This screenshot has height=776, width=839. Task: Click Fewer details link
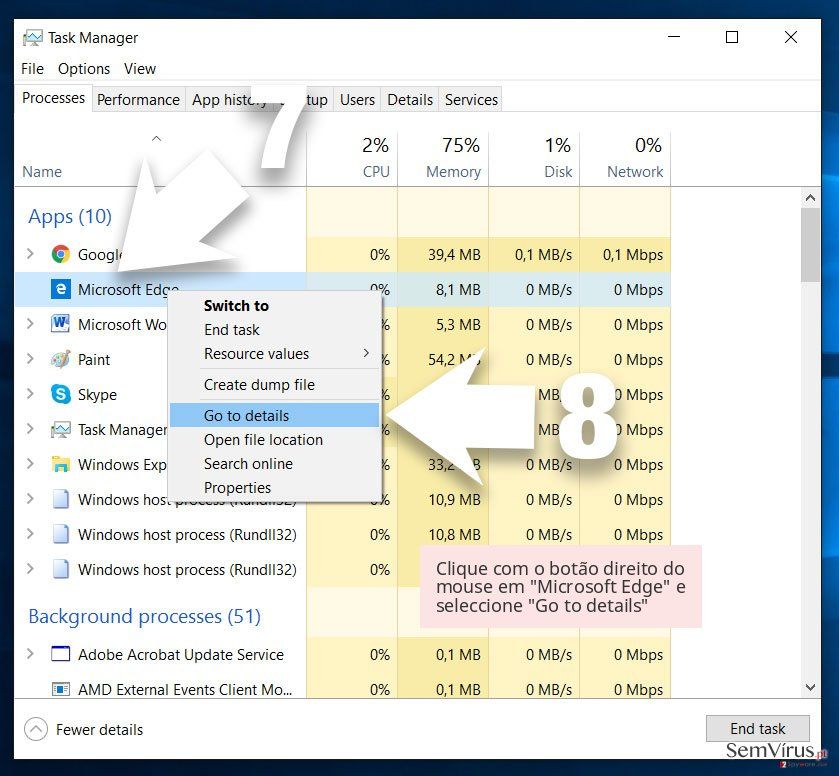(x=100, y=729)
